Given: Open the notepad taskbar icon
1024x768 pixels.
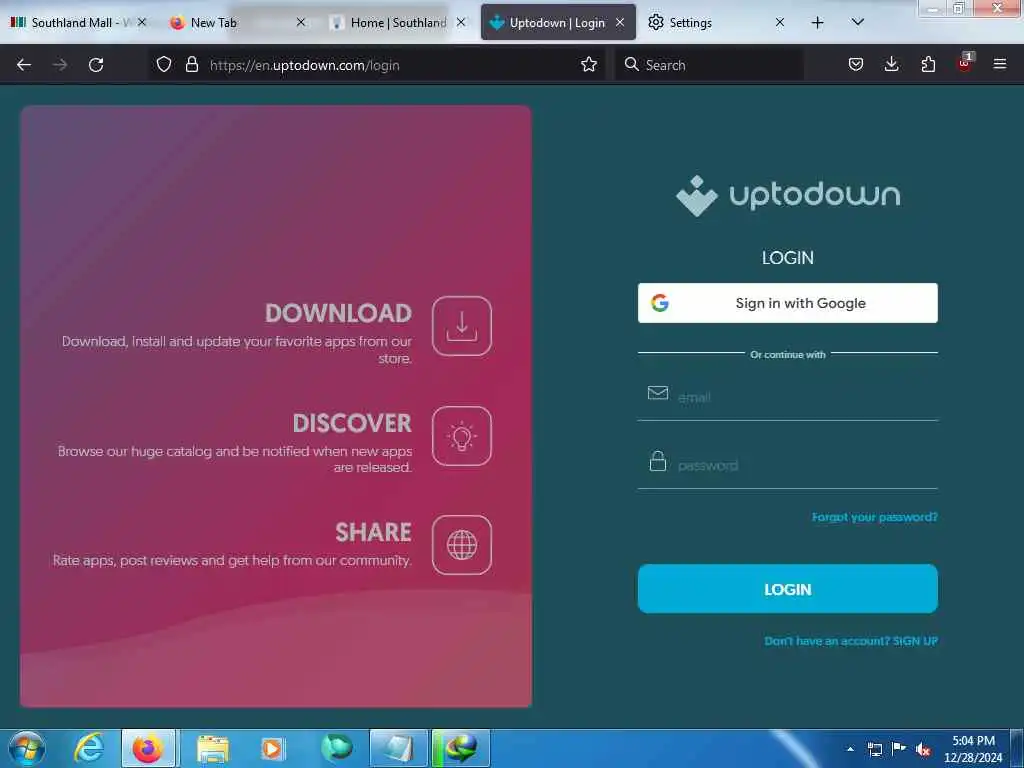Looking at the screenshot, I should coord(398,748).
